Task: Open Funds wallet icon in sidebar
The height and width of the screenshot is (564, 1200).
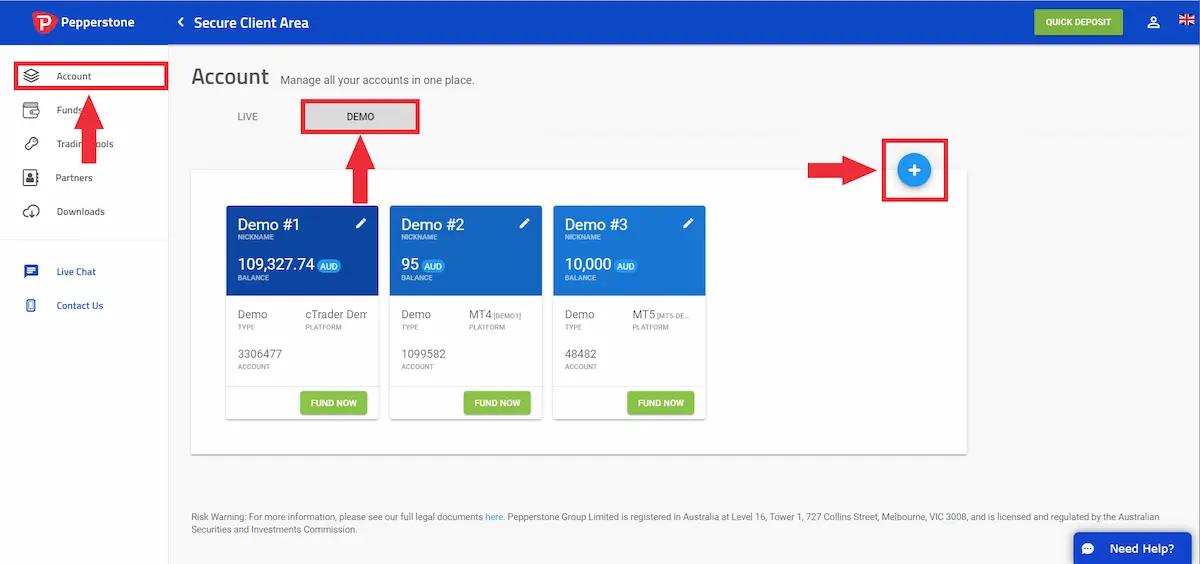Action: tap(31, 110)
